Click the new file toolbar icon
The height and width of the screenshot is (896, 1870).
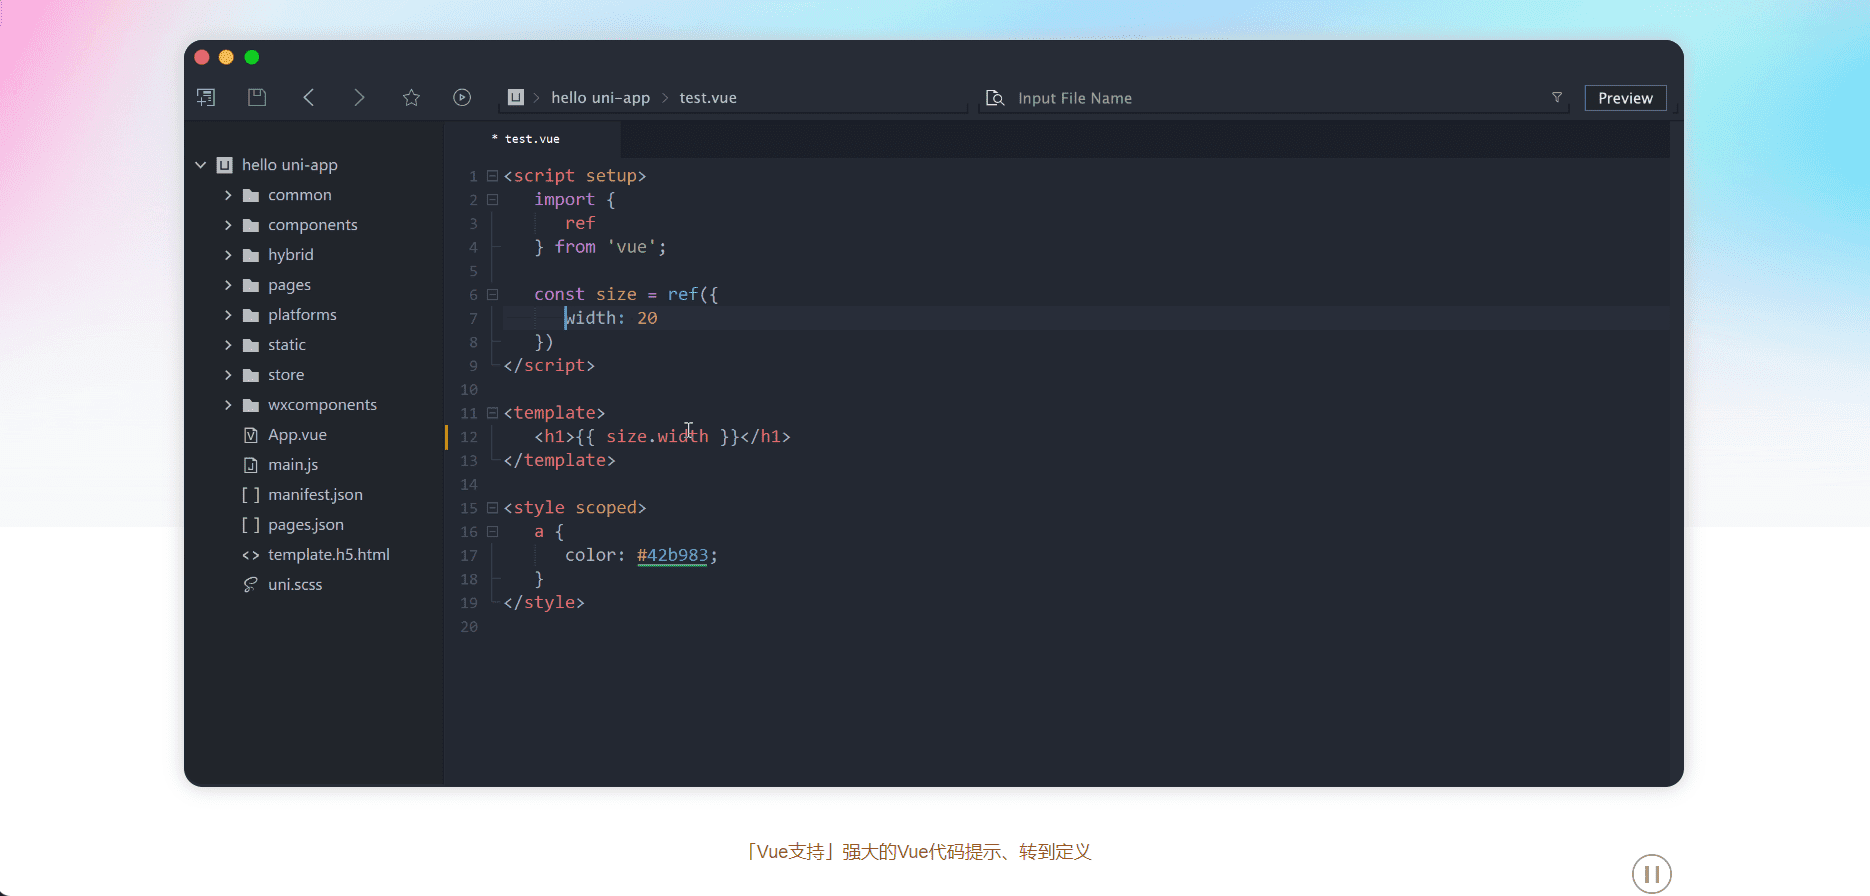(206, 97)
